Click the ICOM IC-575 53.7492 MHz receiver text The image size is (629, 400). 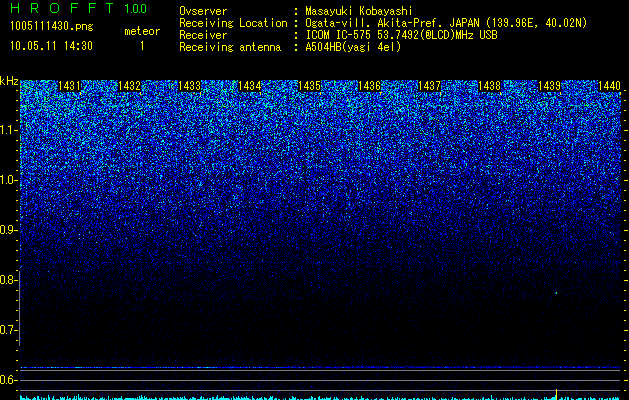(x=401, y=35)
